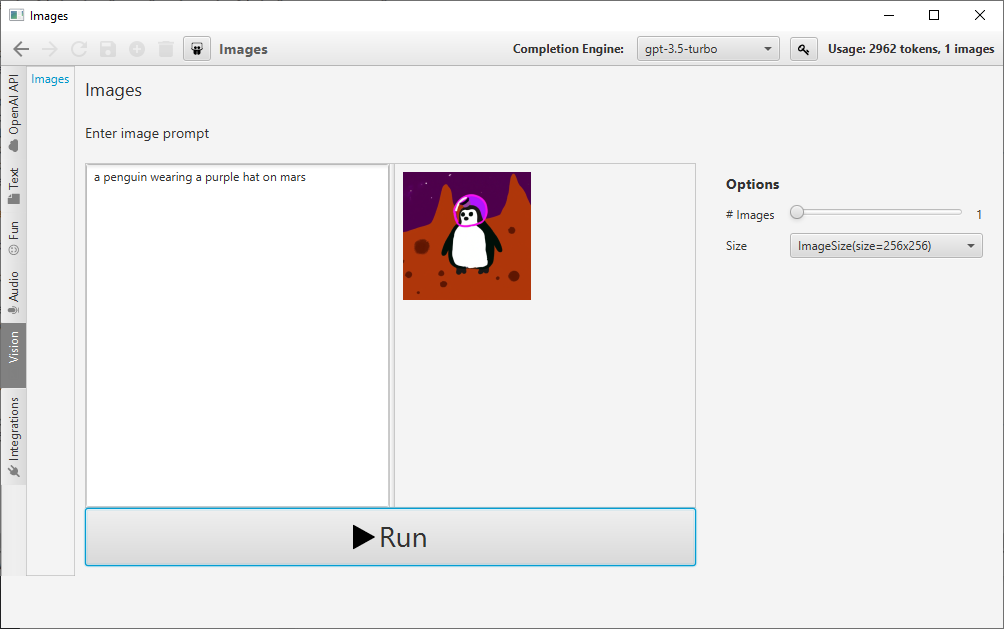Select the Vision side tab
The height and width of the screenshot is (629, 1004).
13,355
